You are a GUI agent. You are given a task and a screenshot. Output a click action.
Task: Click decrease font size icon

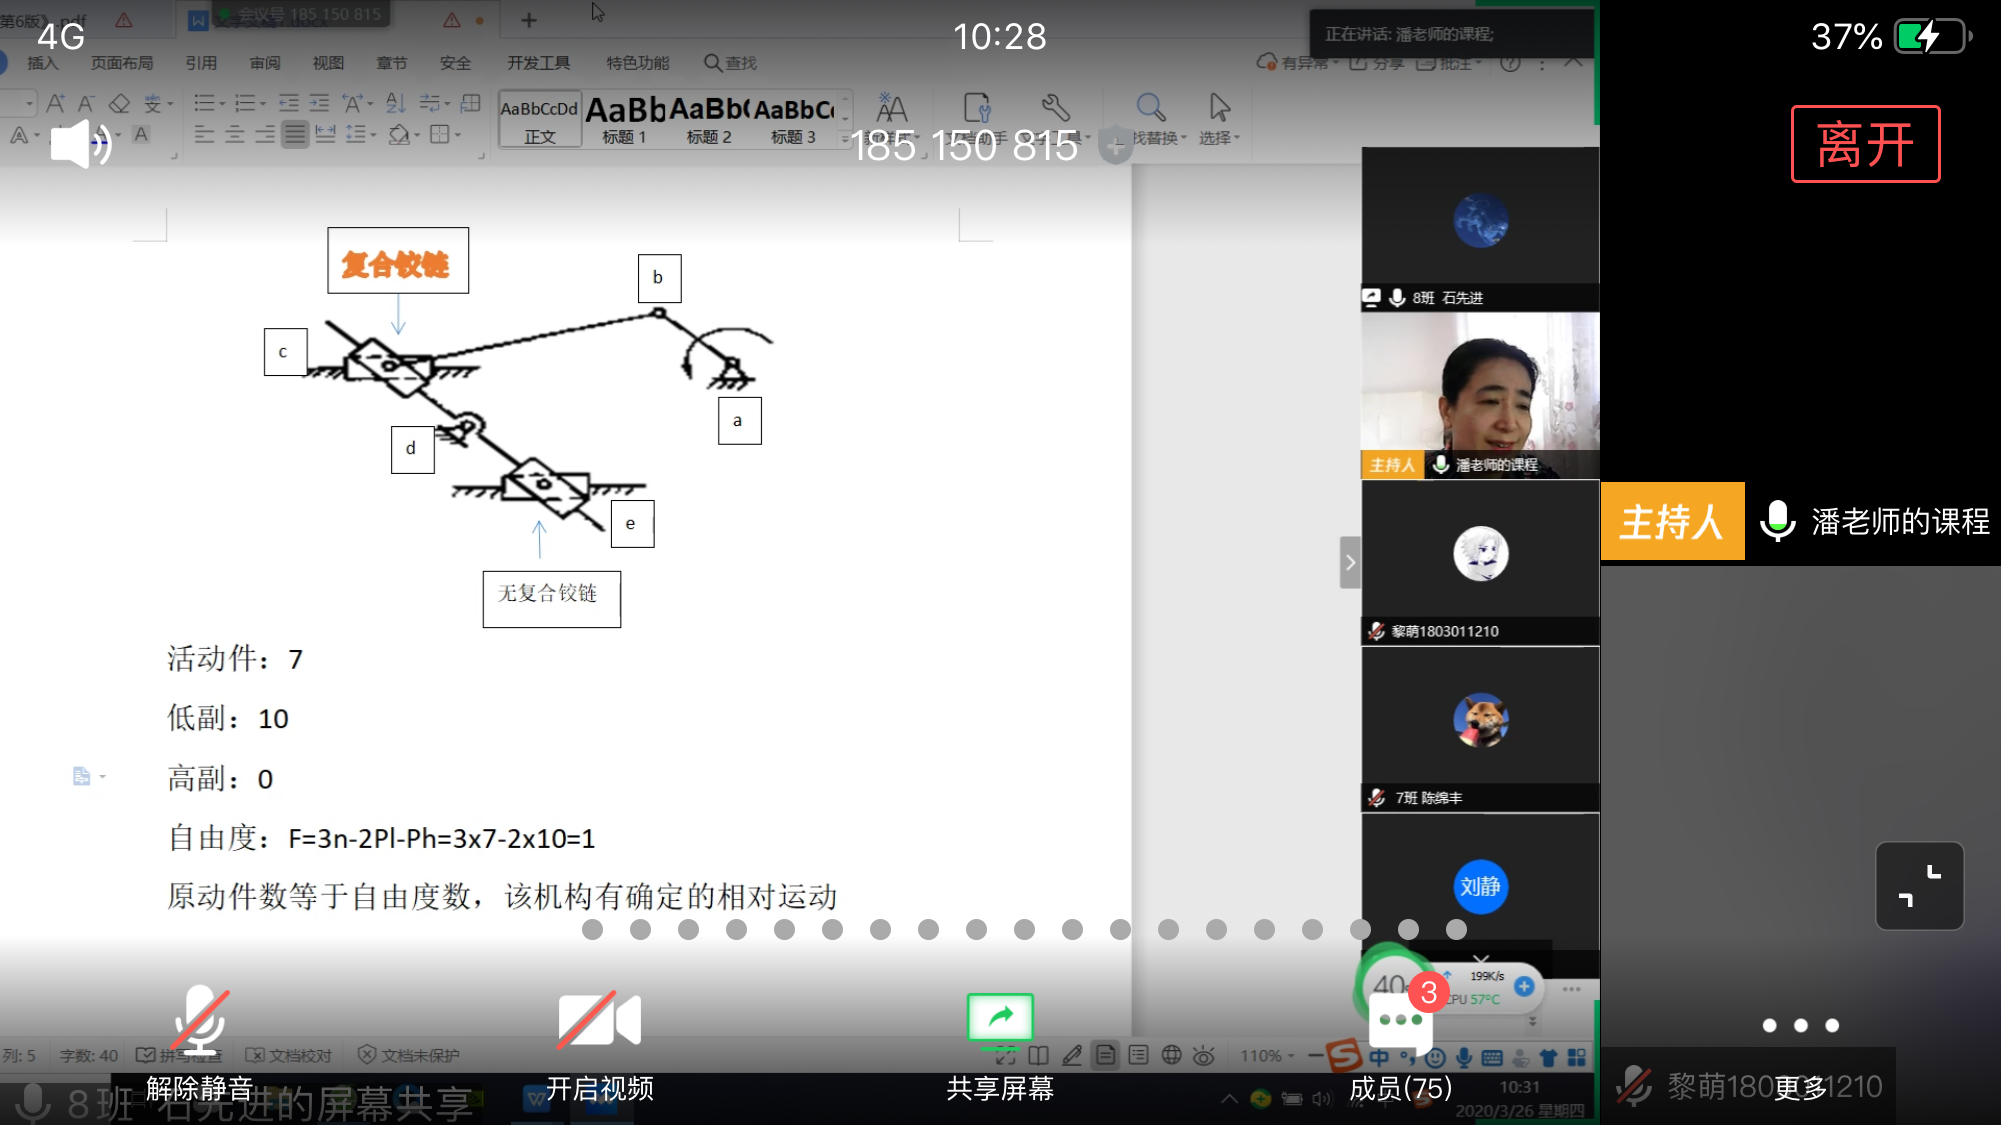pyautogui.click(x=87, y=103)
